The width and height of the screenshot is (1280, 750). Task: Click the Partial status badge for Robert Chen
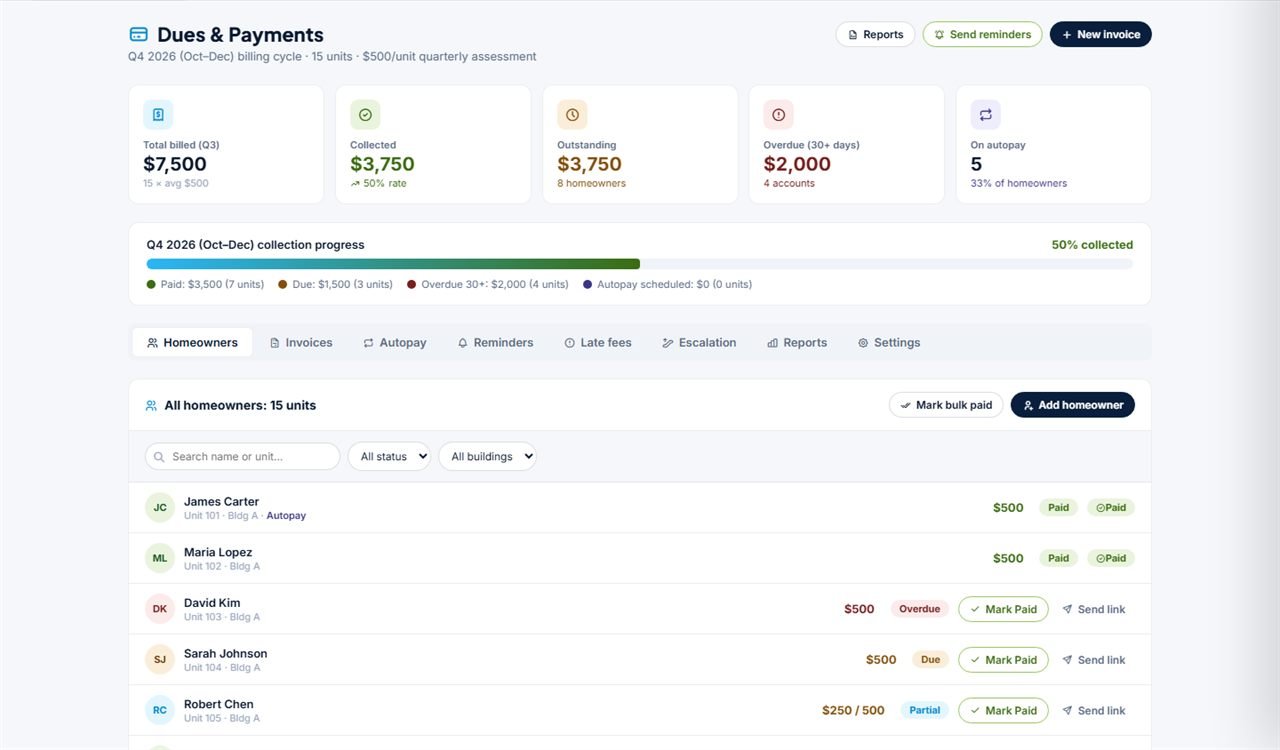pyautogui.click(x=925, y=710)
